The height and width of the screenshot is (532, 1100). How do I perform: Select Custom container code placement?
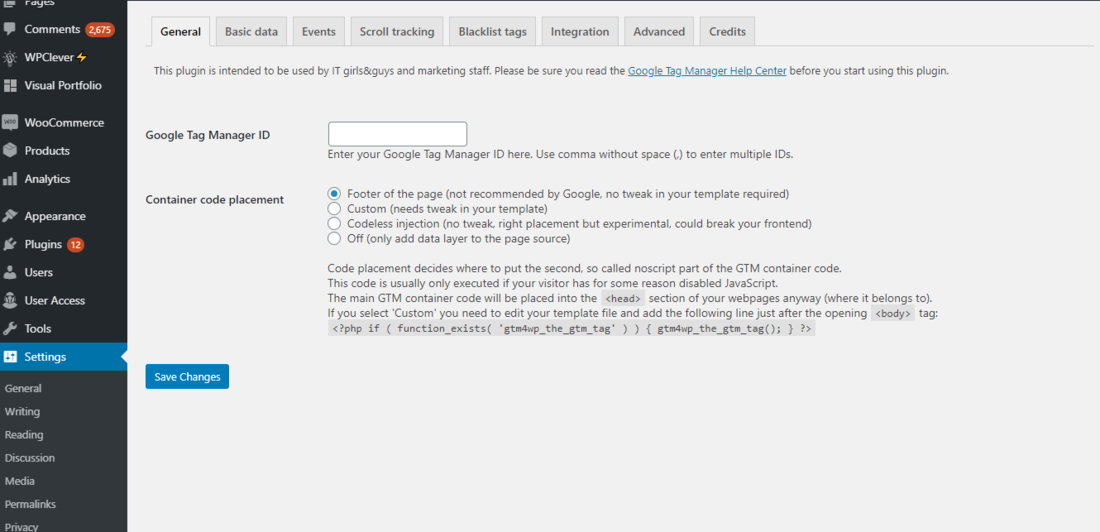click(335, 208)
